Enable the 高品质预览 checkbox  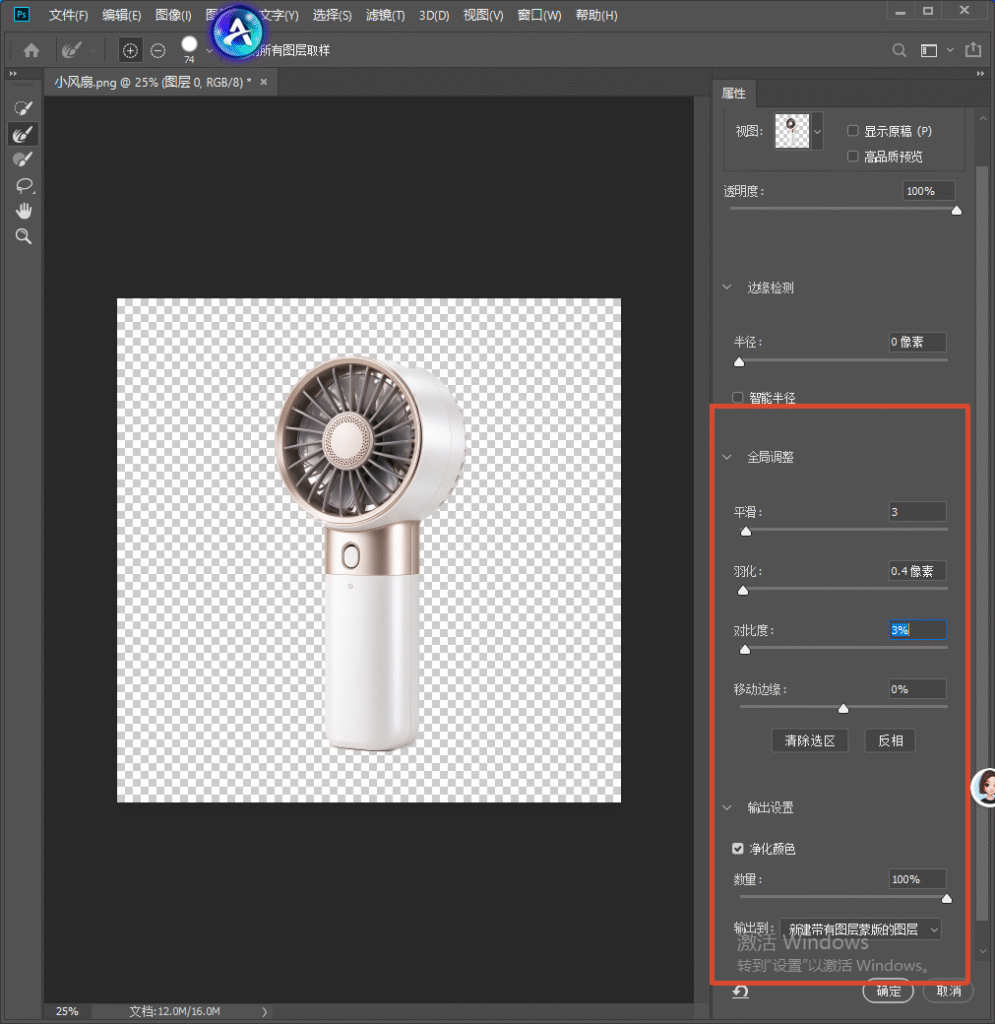point(853,156)
